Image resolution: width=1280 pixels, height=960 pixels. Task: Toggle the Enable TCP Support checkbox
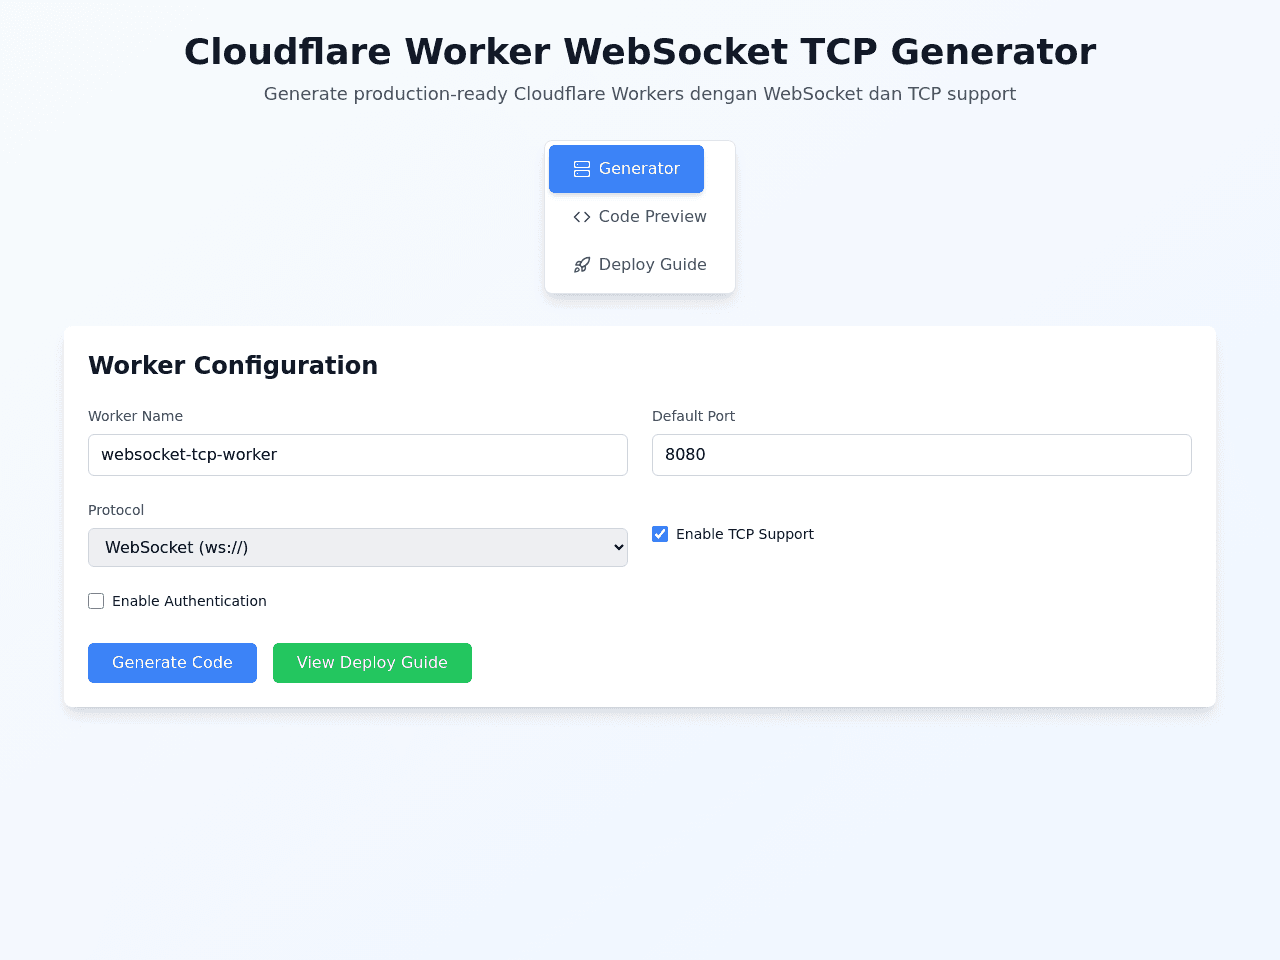tap(660, 534)
